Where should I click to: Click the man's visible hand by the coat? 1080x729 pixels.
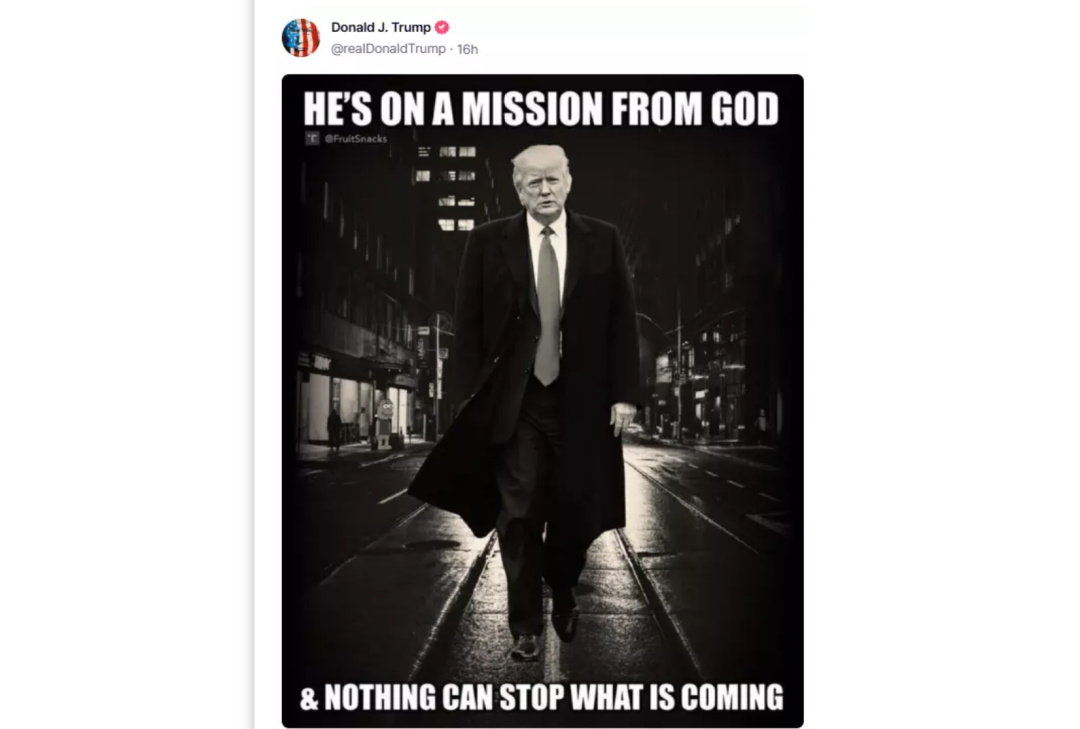623,418
